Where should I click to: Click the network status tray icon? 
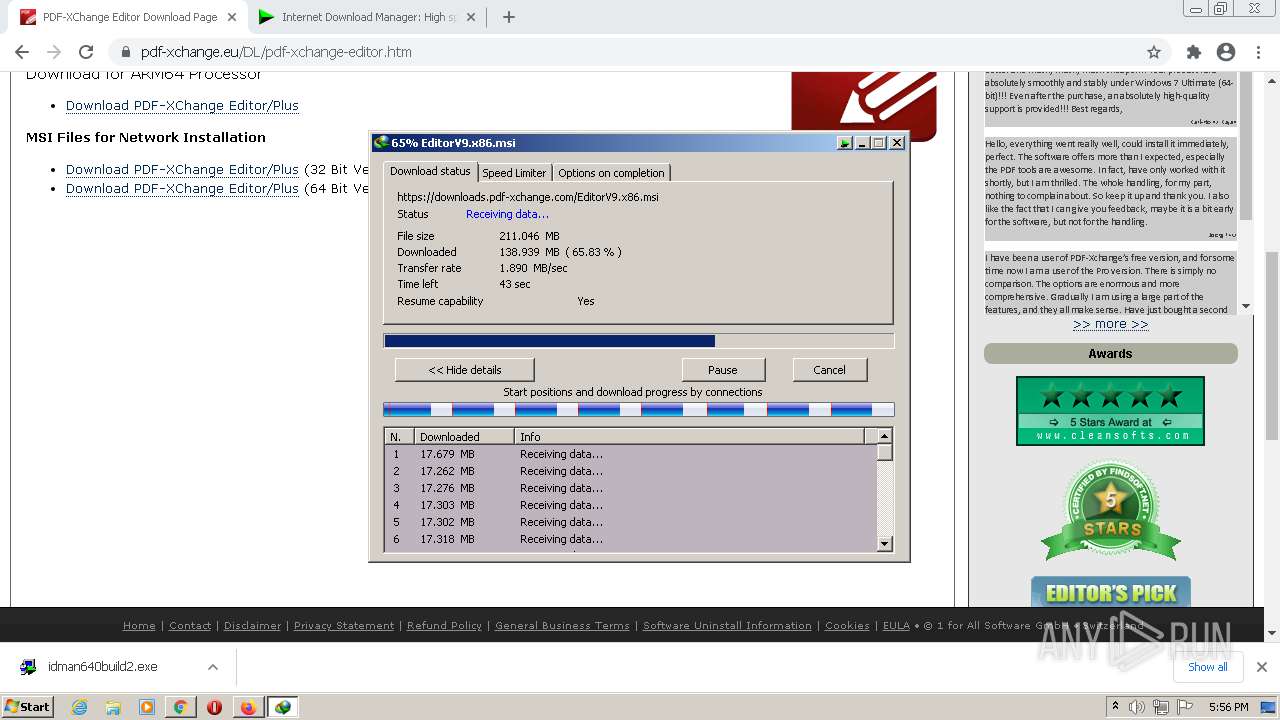click(x=1161, y=707)
